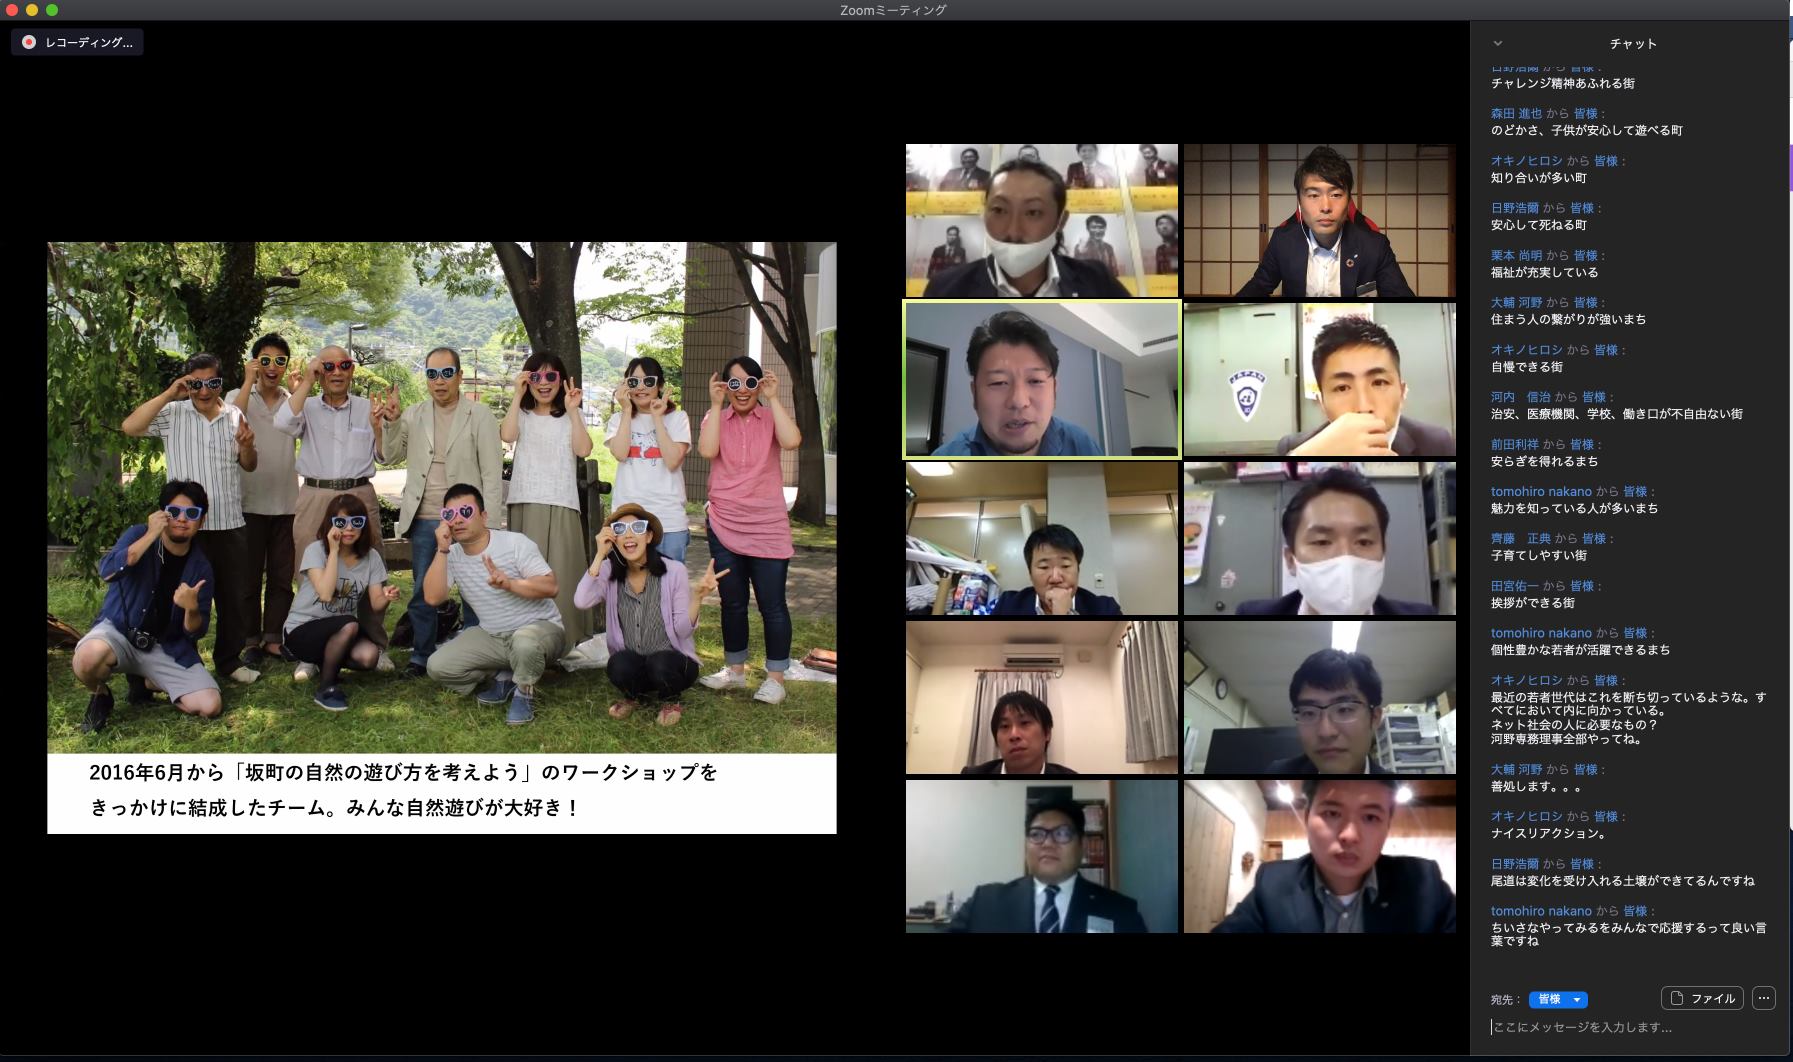1793x1062 pixels.
Task: Enter full screen with the green window button
Action: click(52, 10)
